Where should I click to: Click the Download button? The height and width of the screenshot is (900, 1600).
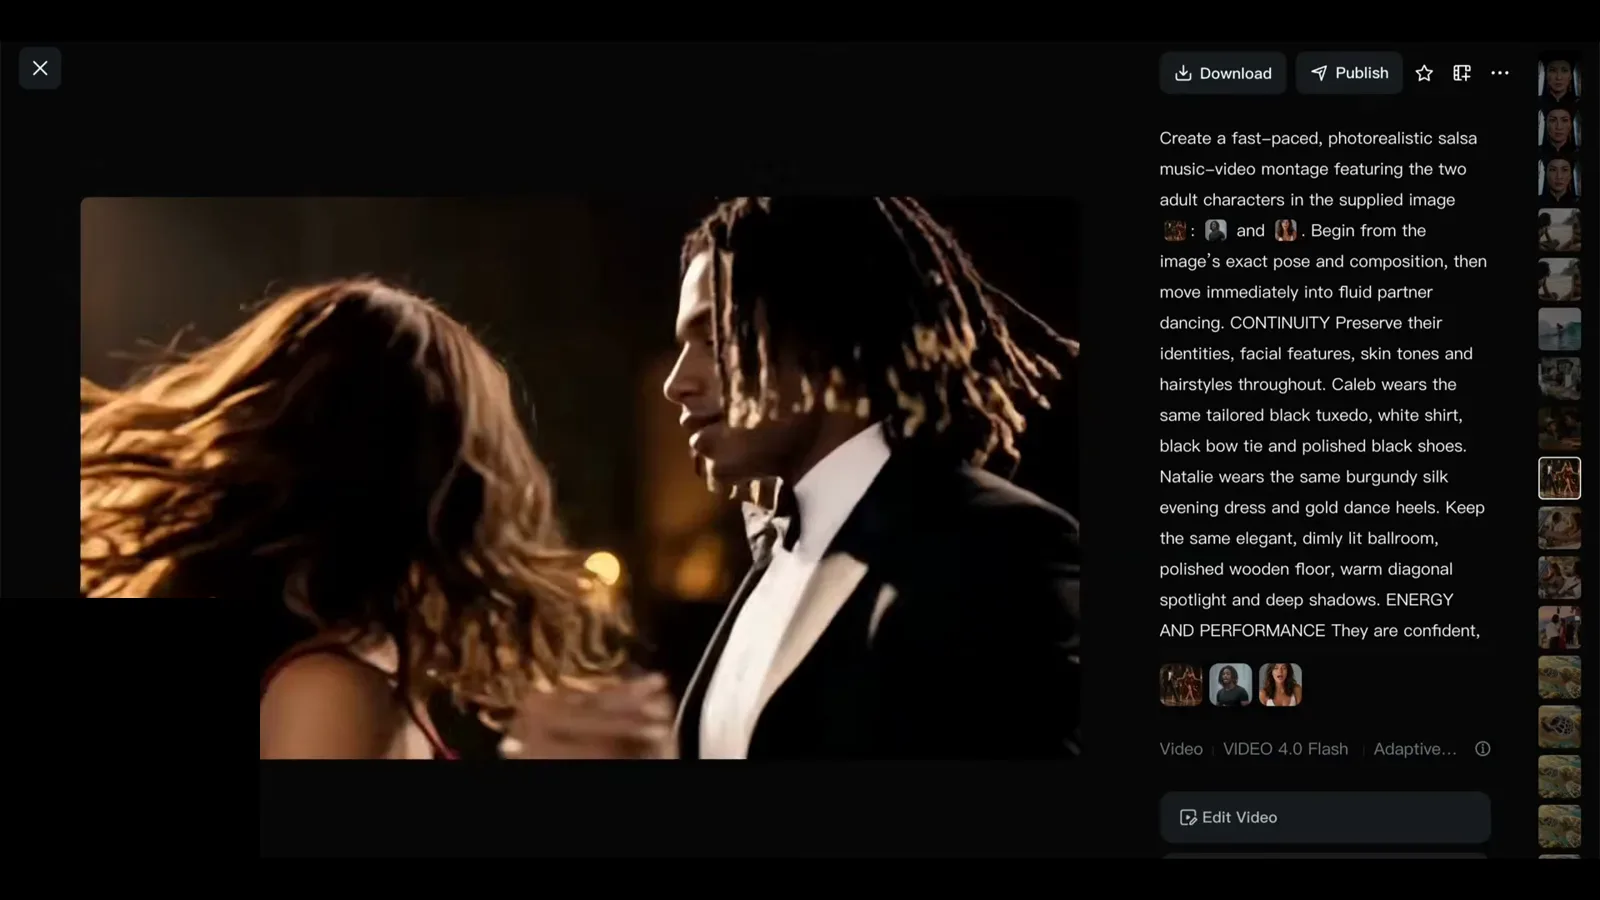coord(1223,73)
